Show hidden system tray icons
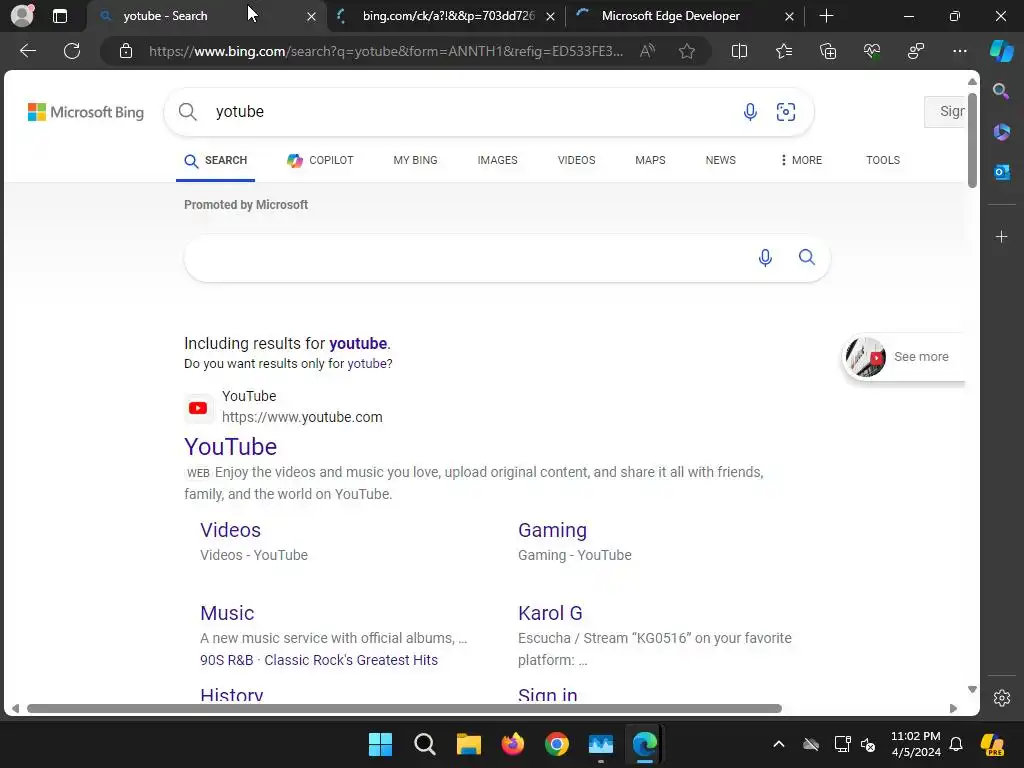Image resolution: width=1024 pixels, height=768 pixels. [x=778, y=744]
